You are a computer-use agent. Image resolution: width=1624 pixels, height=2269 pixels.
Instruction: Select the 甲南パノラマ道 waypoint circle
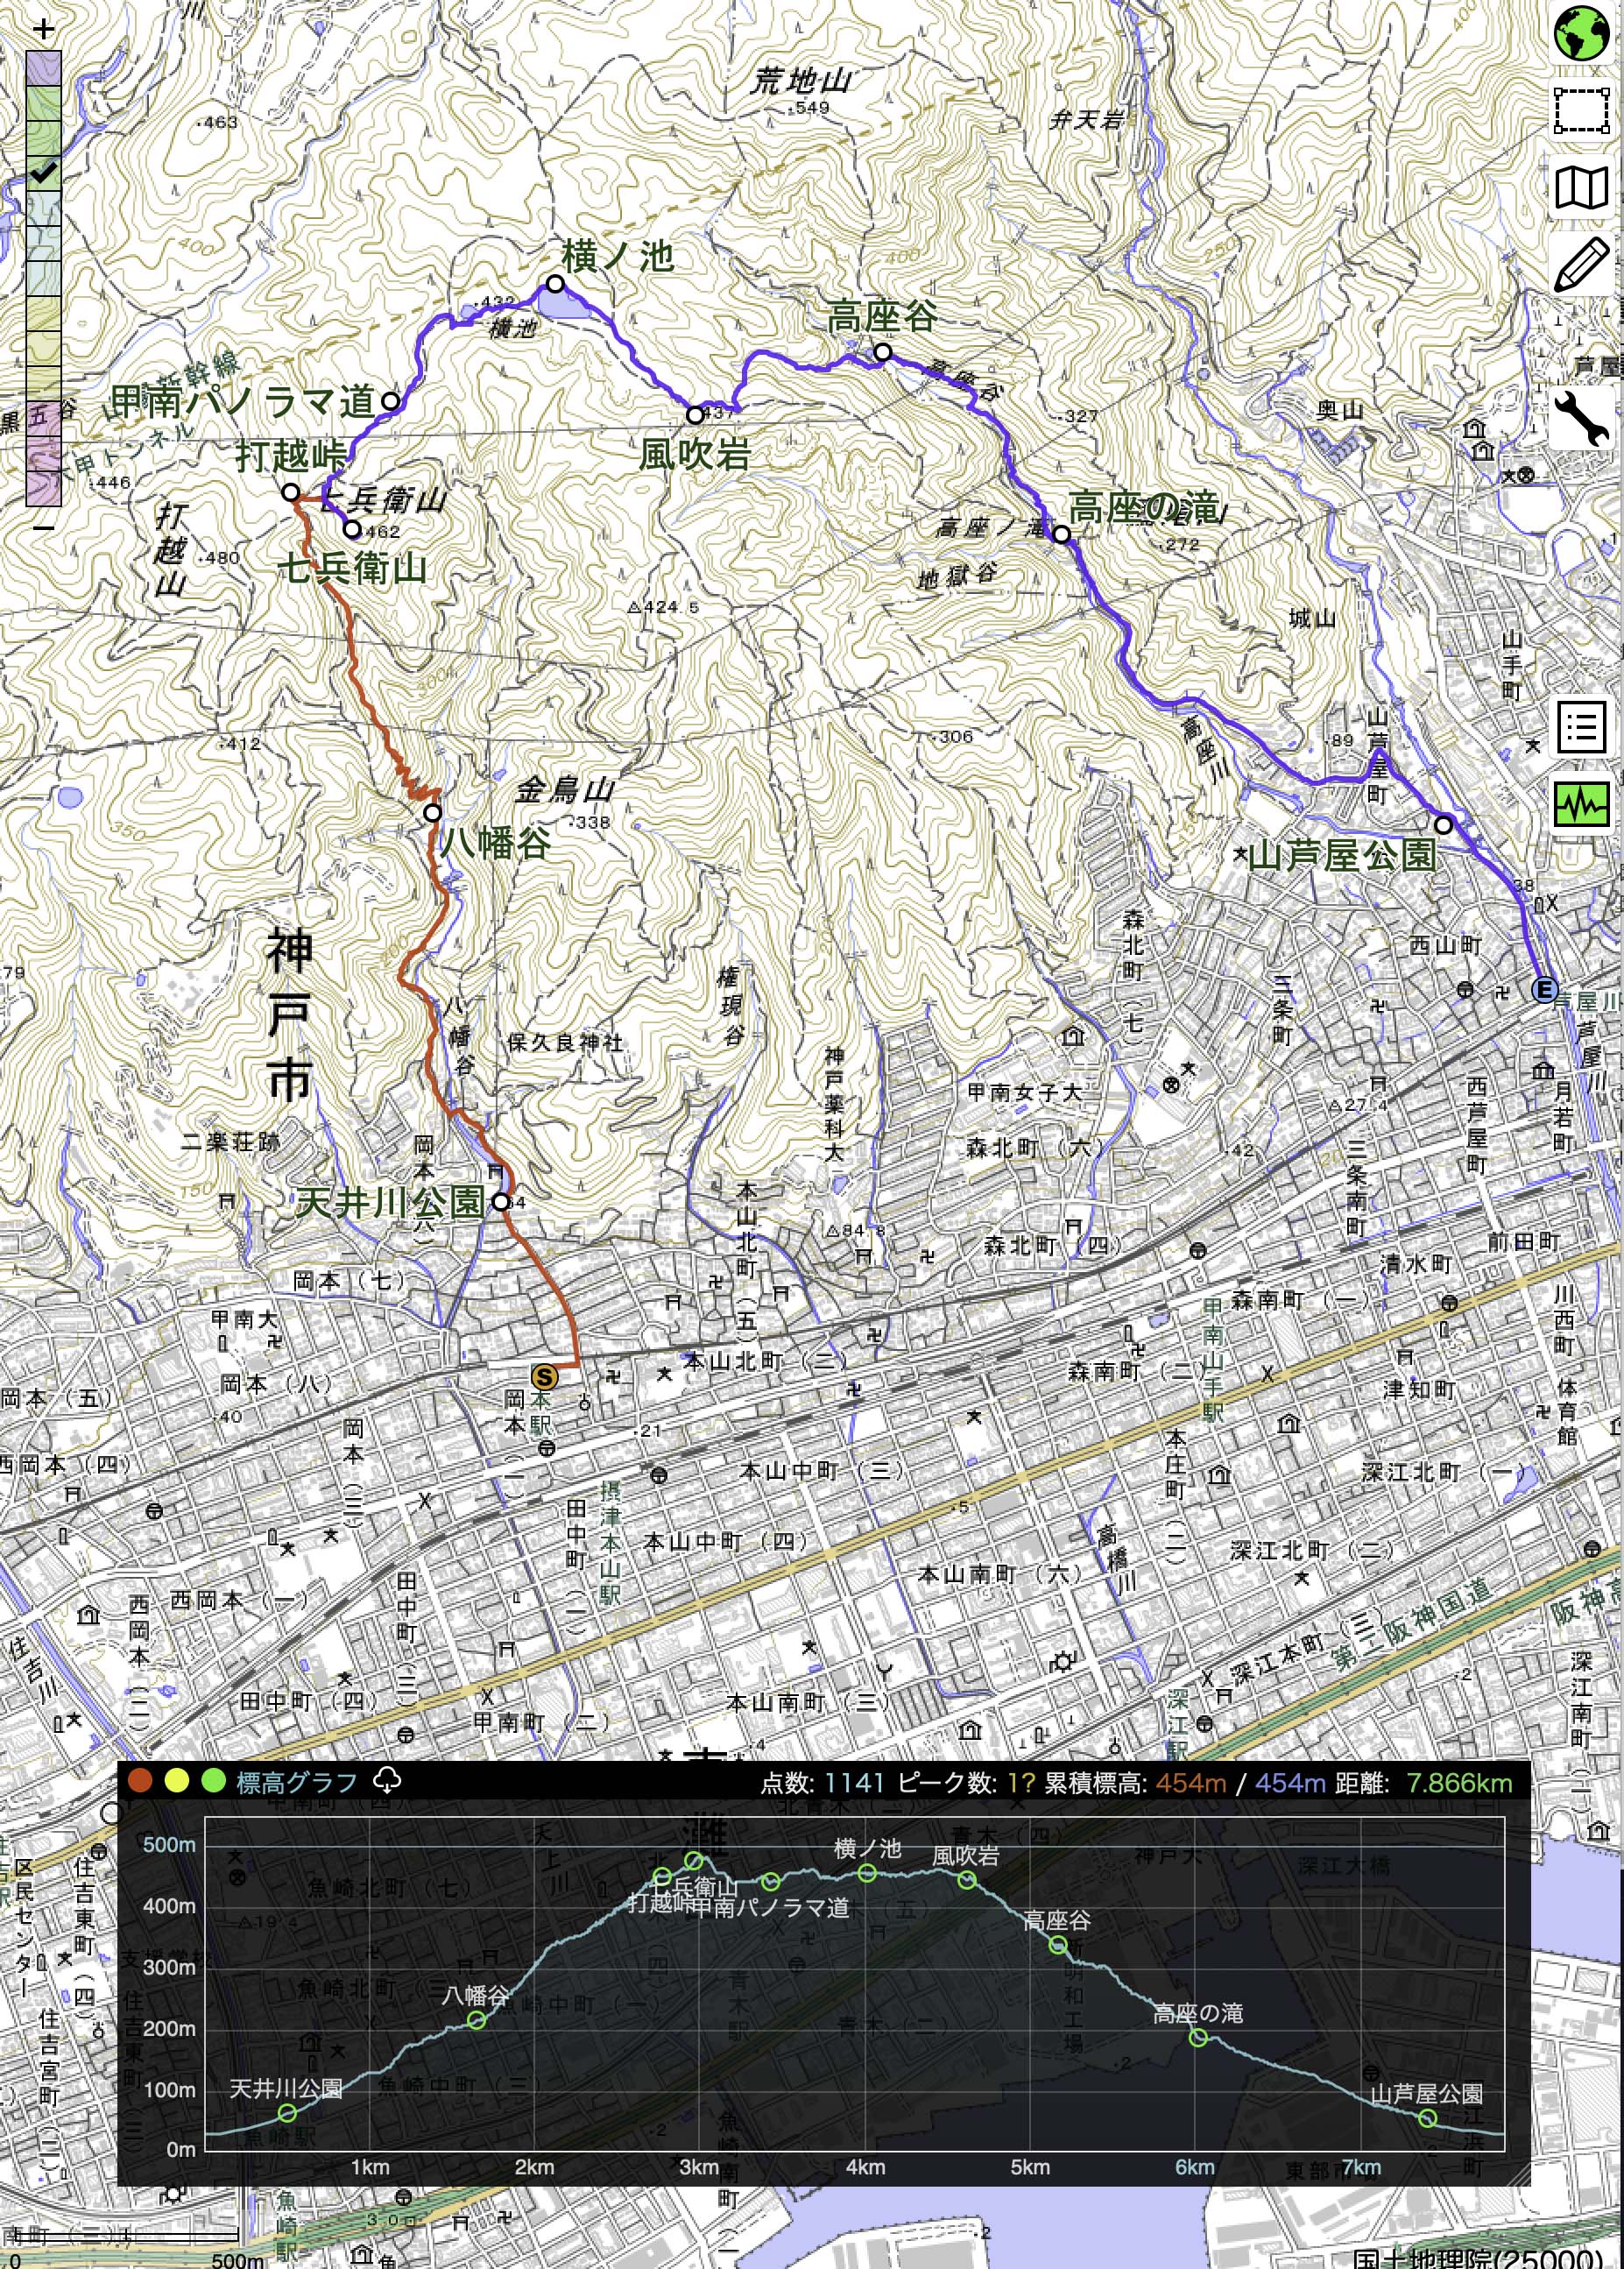pos(391,402)
